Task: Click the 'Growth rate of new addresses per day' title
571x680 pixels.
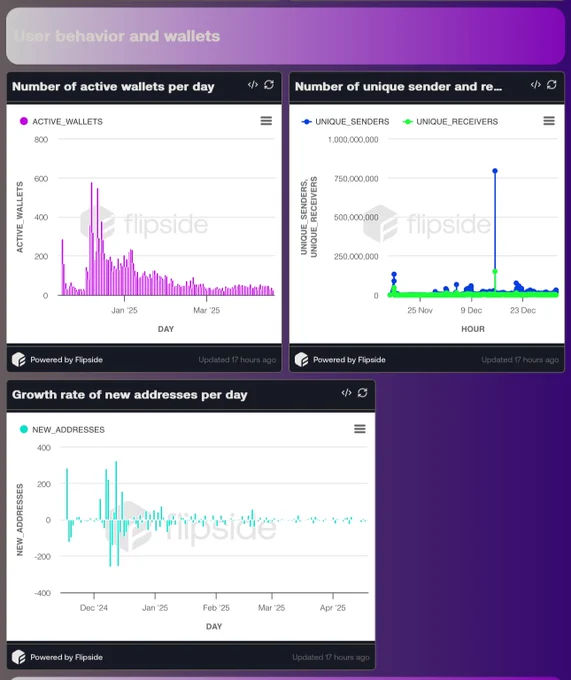Action: tap(130, 395)
